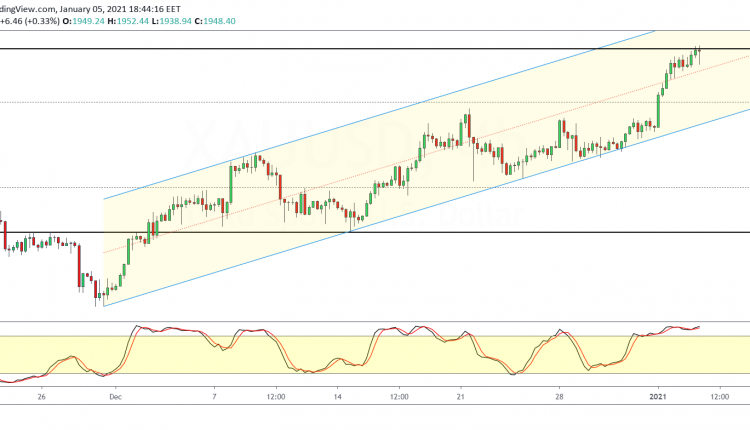The height and width of the screenshot is (430, 750).
Task: Select the upper black horizontal resistance line
Action: point(300,49)
